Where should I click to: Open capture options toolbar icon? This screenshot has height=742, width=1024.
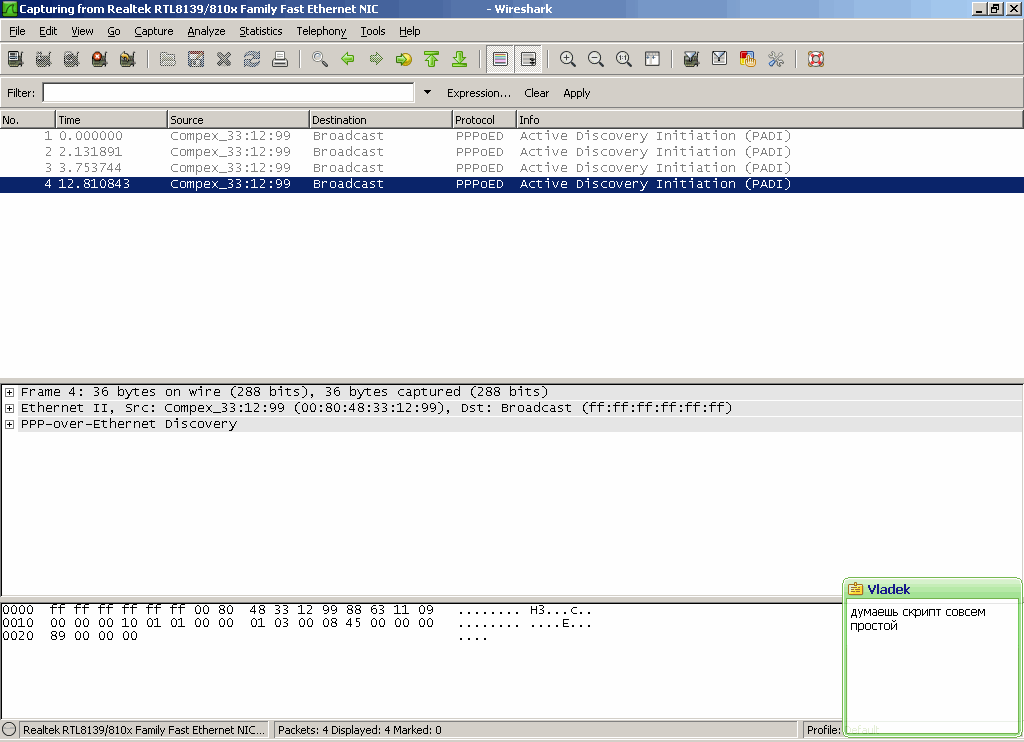pos(44,59)
